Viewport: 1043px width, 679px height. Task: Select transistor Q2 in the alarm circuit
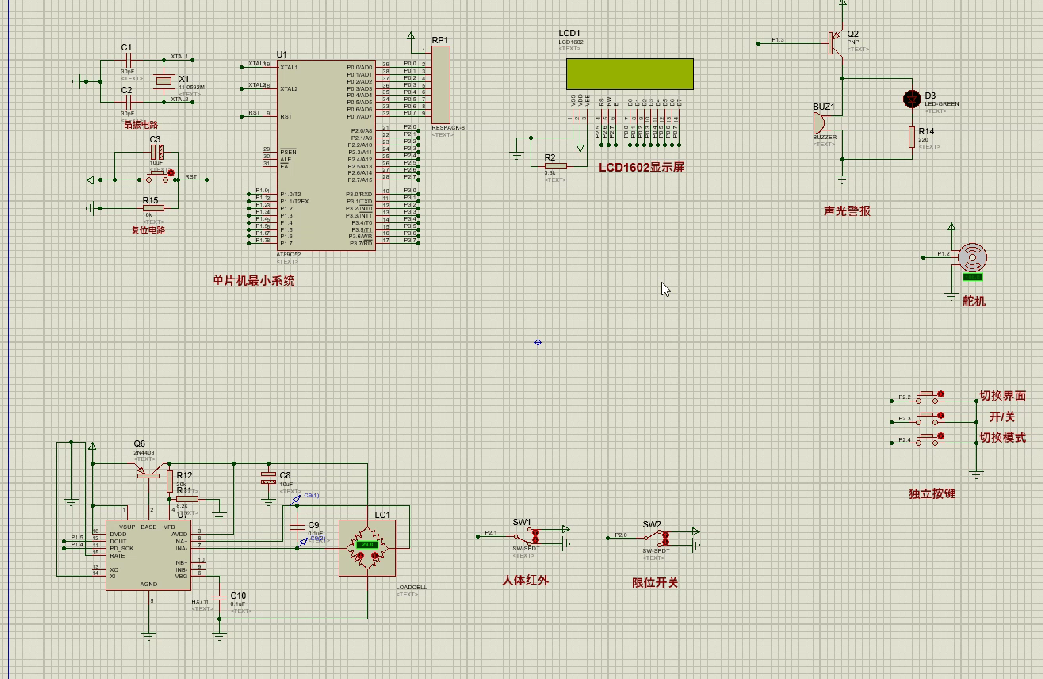point(836,43)
